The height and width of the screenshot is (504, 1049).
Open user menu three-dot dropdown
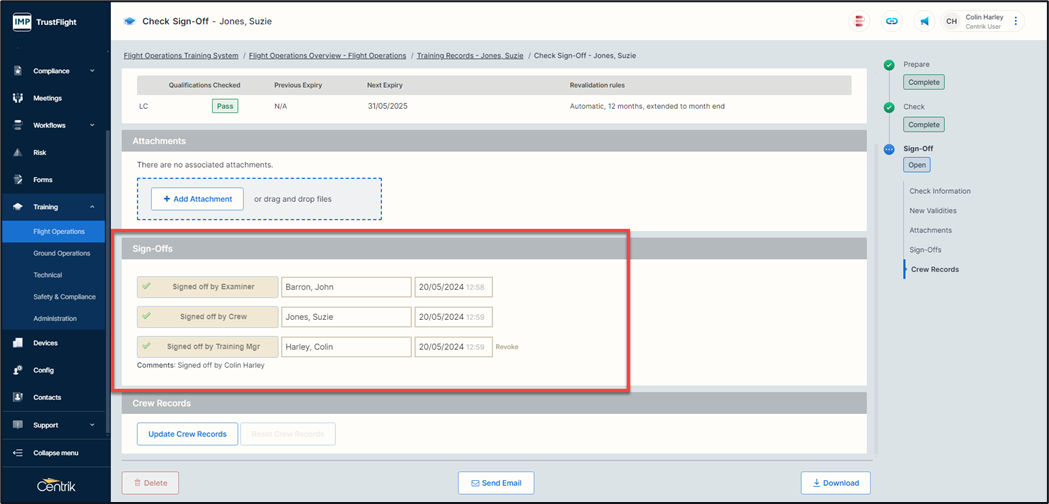click(1015, 21)
